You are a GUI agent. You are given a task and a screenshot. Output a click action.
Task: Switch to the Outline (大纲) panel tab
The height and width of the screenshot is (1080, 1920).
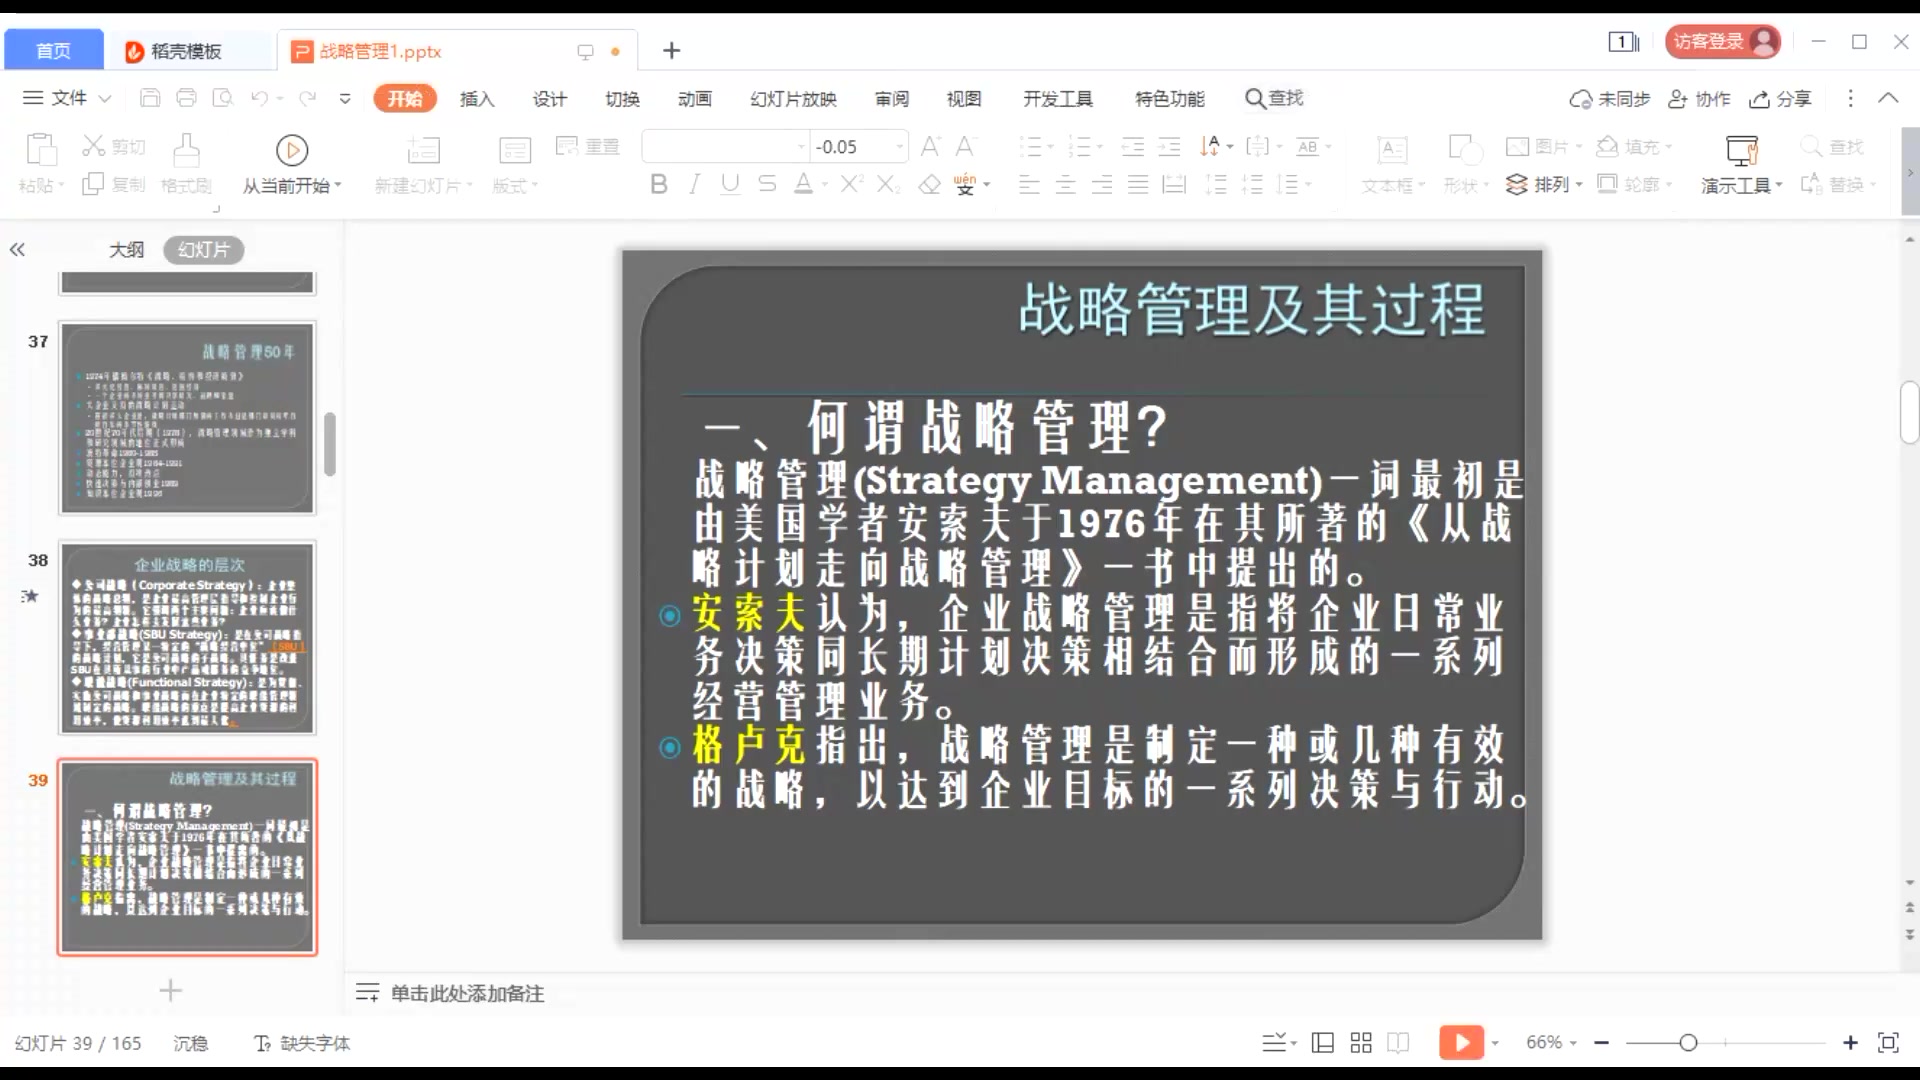point(126,250)
